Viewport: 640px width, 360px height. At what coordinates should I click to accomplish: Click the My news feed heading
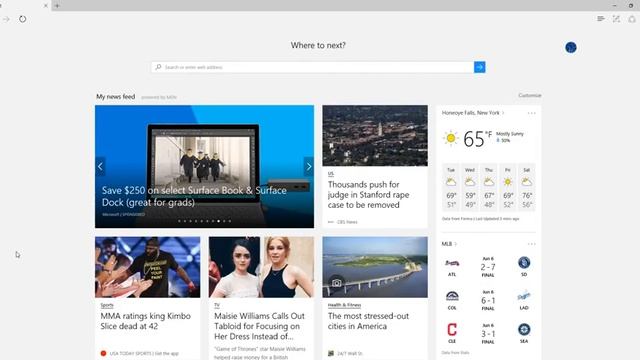pyautogui.click(x=116, y=97)
